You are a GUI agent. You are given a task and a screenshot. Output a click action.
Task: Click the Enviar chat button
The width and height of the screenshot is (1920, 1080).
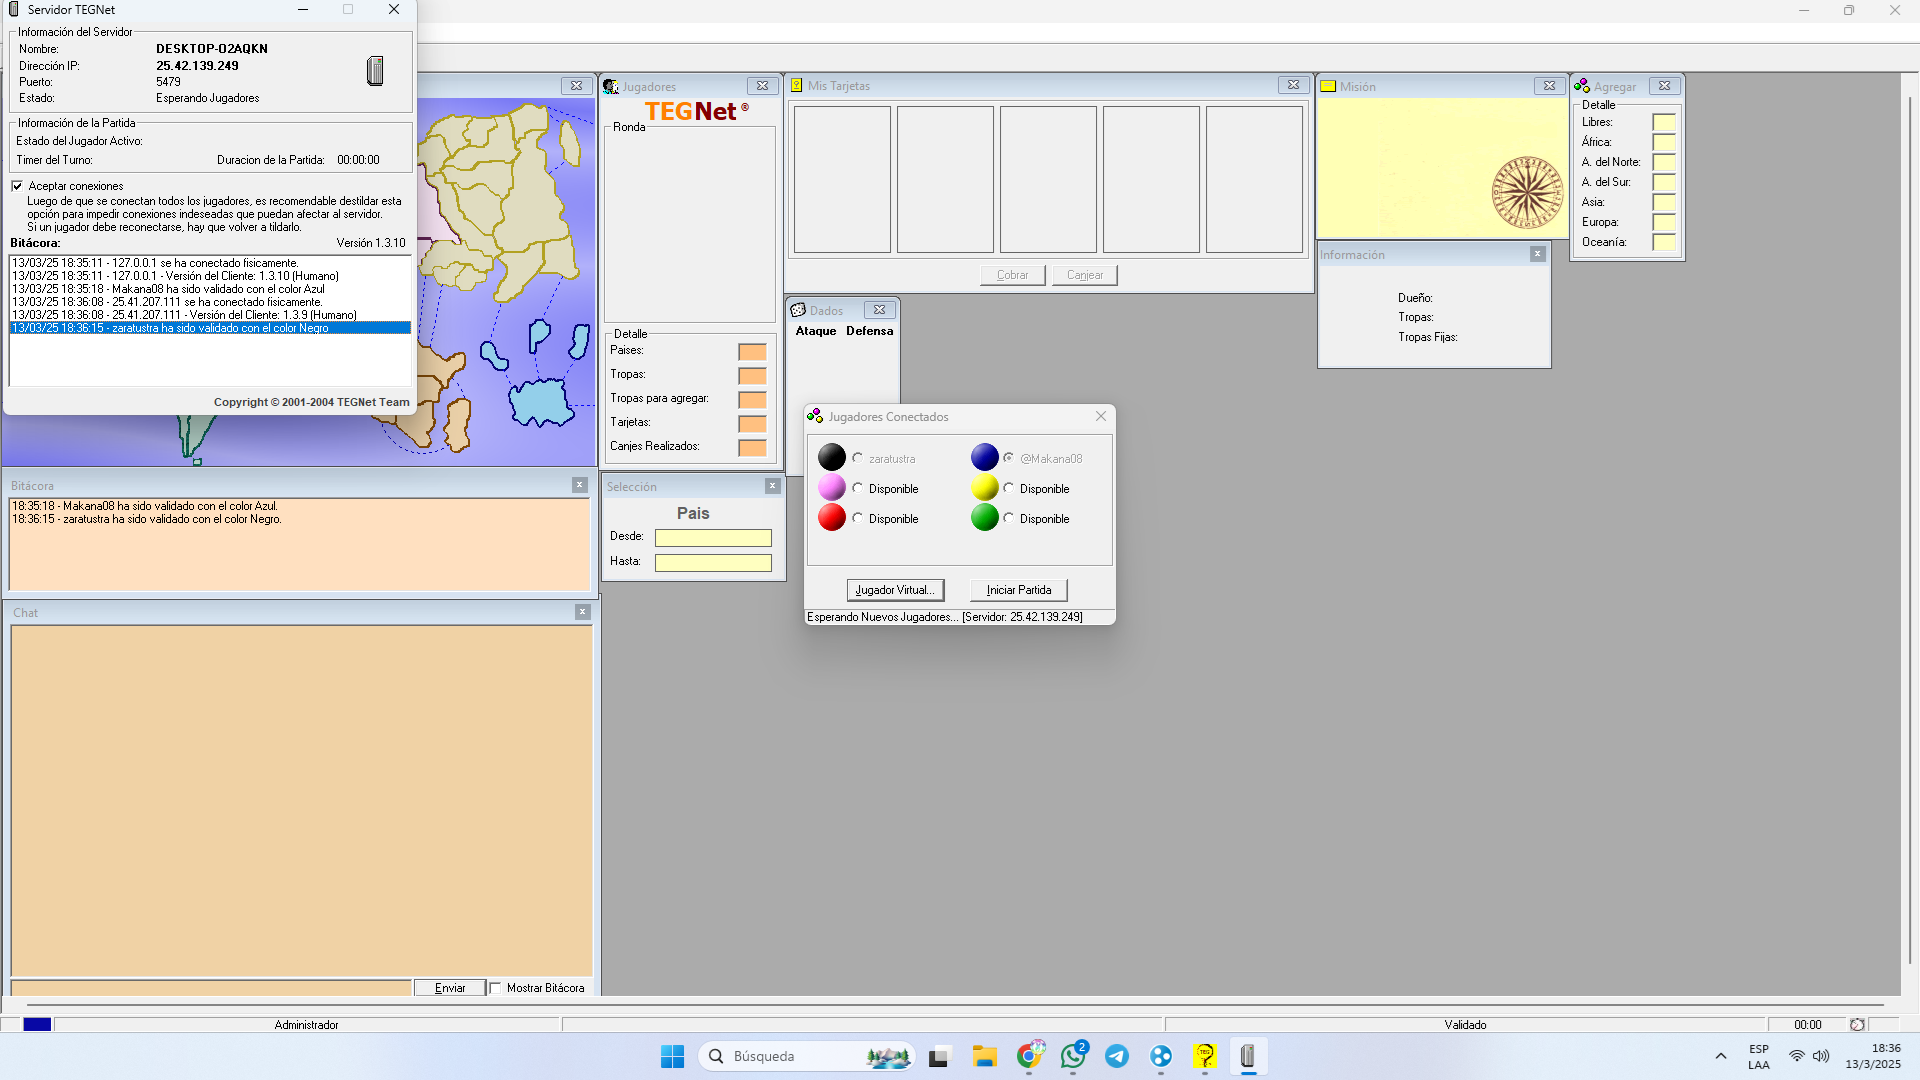[x=450, y=988]
